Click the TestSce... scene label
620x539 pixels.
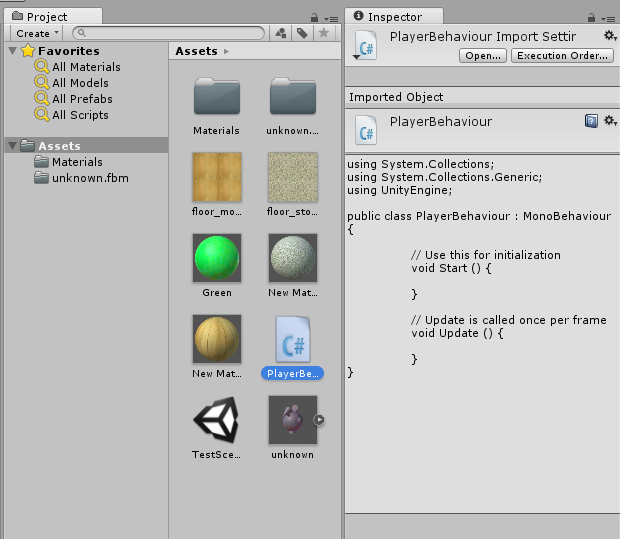tap(216, 455)
